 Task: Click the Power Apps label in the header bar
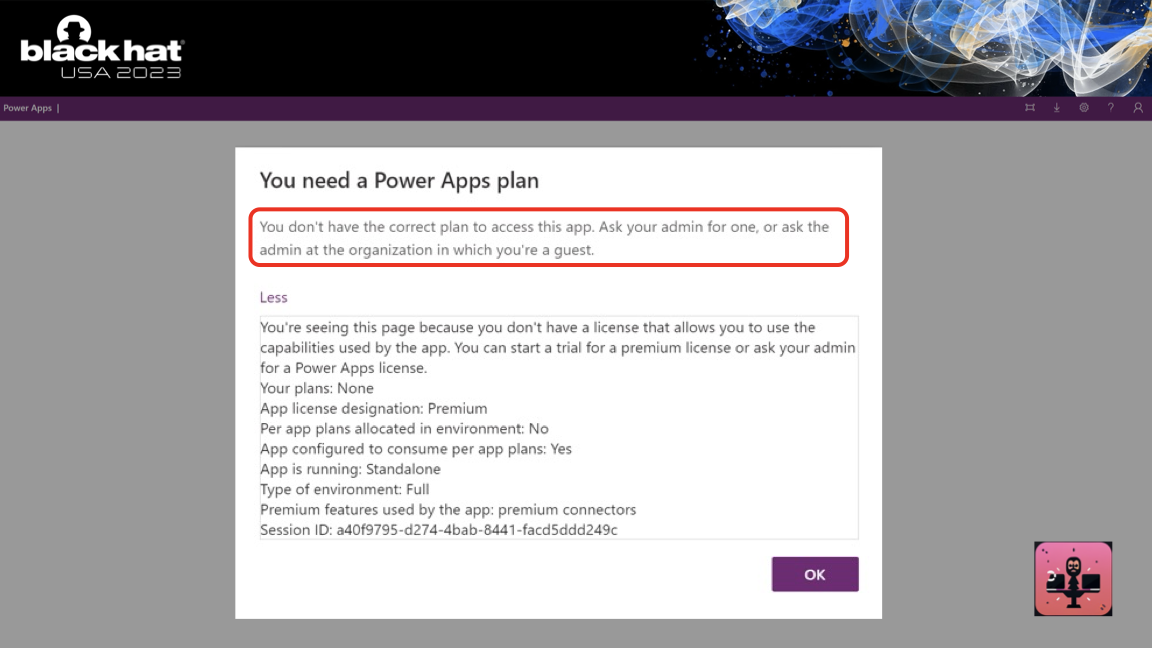click(28, 108)
